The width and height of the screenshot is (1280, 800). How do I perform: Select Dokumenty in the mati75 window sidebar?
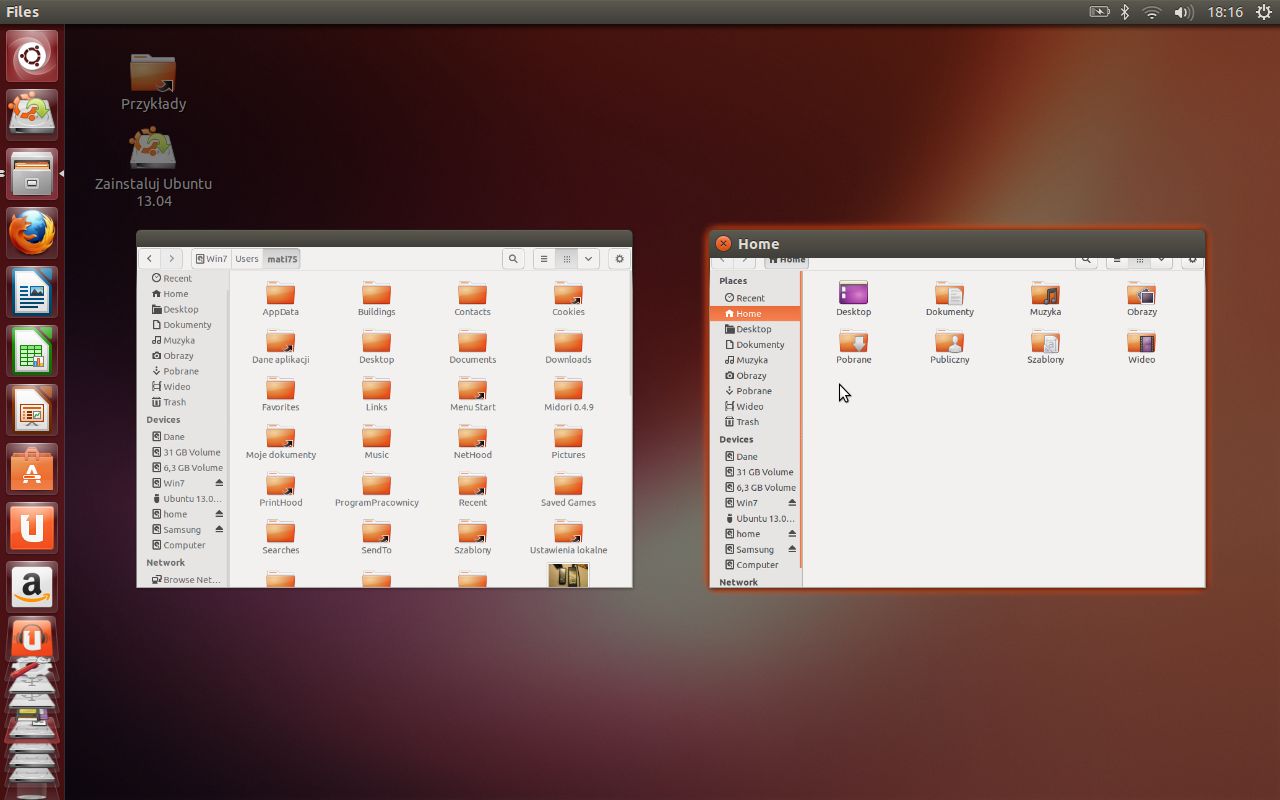pos(181,325)
